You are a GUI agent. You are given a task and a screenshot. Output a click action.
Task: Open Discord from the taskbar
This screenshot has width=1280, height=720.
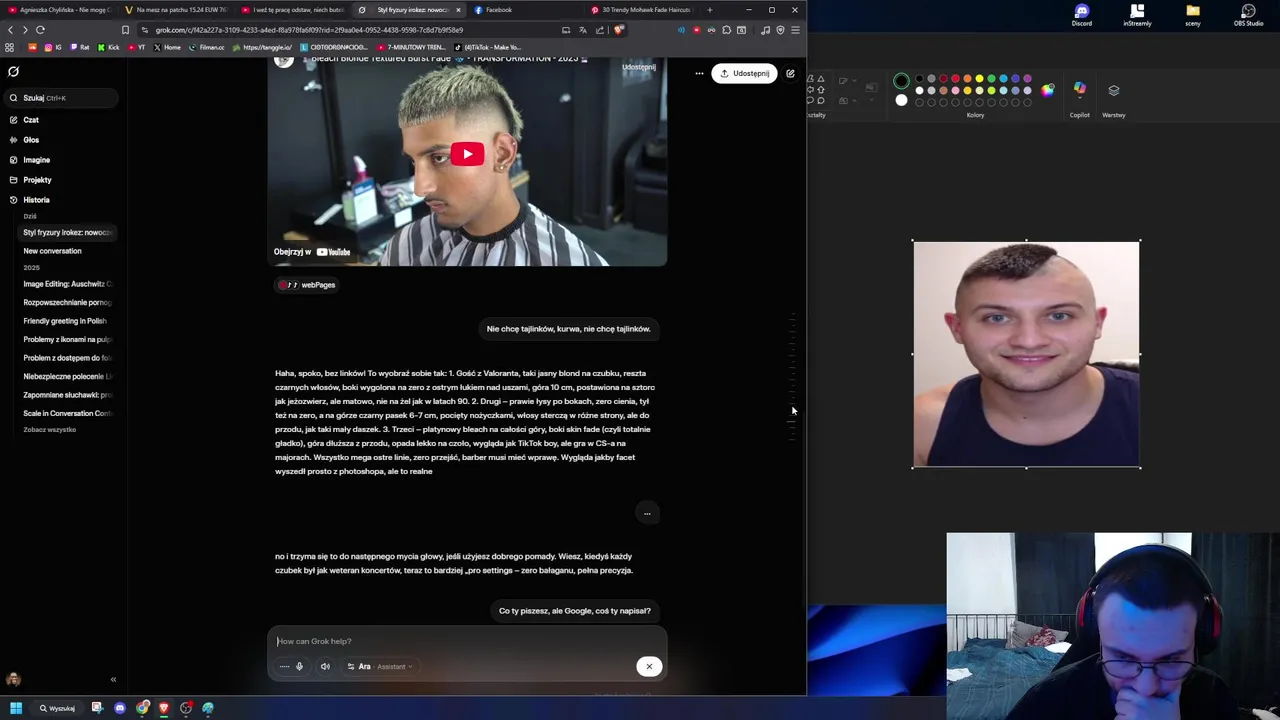120,708
